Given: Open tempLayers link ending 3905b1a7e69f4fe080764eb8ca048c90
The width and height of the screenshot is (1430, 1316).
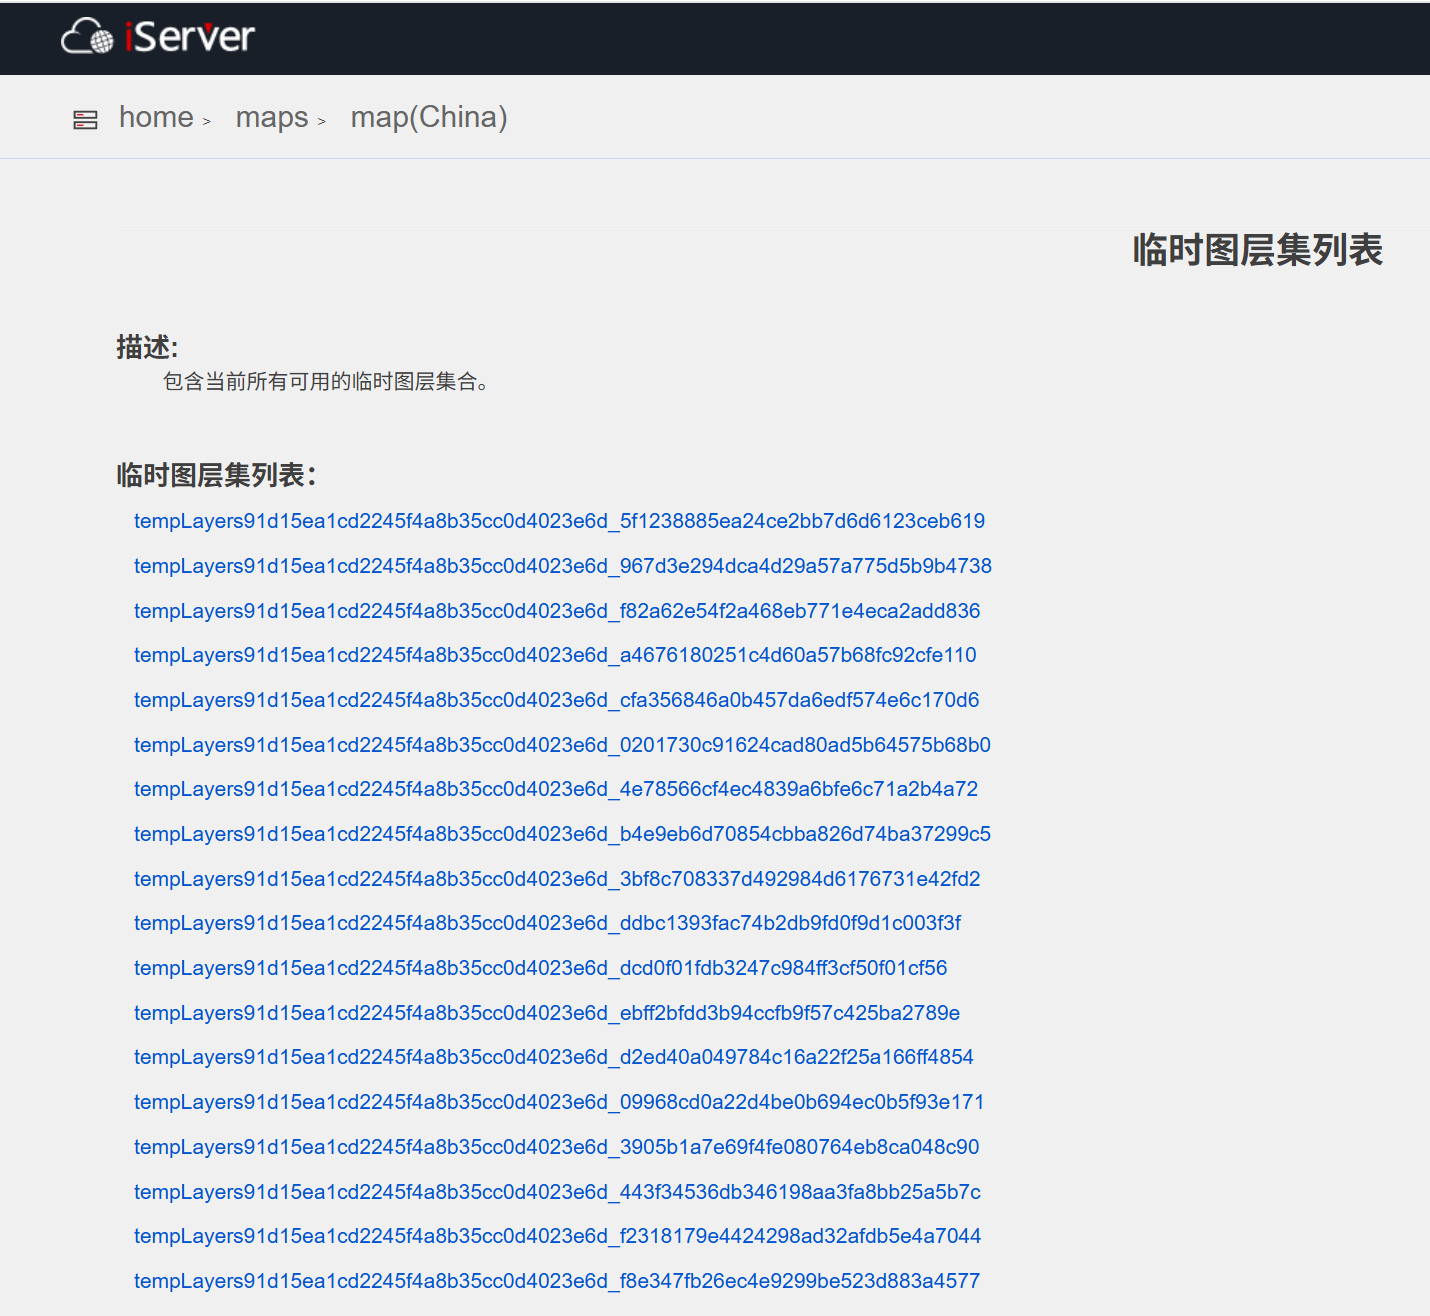Looking at the screenshot, I should [557, 1147].
